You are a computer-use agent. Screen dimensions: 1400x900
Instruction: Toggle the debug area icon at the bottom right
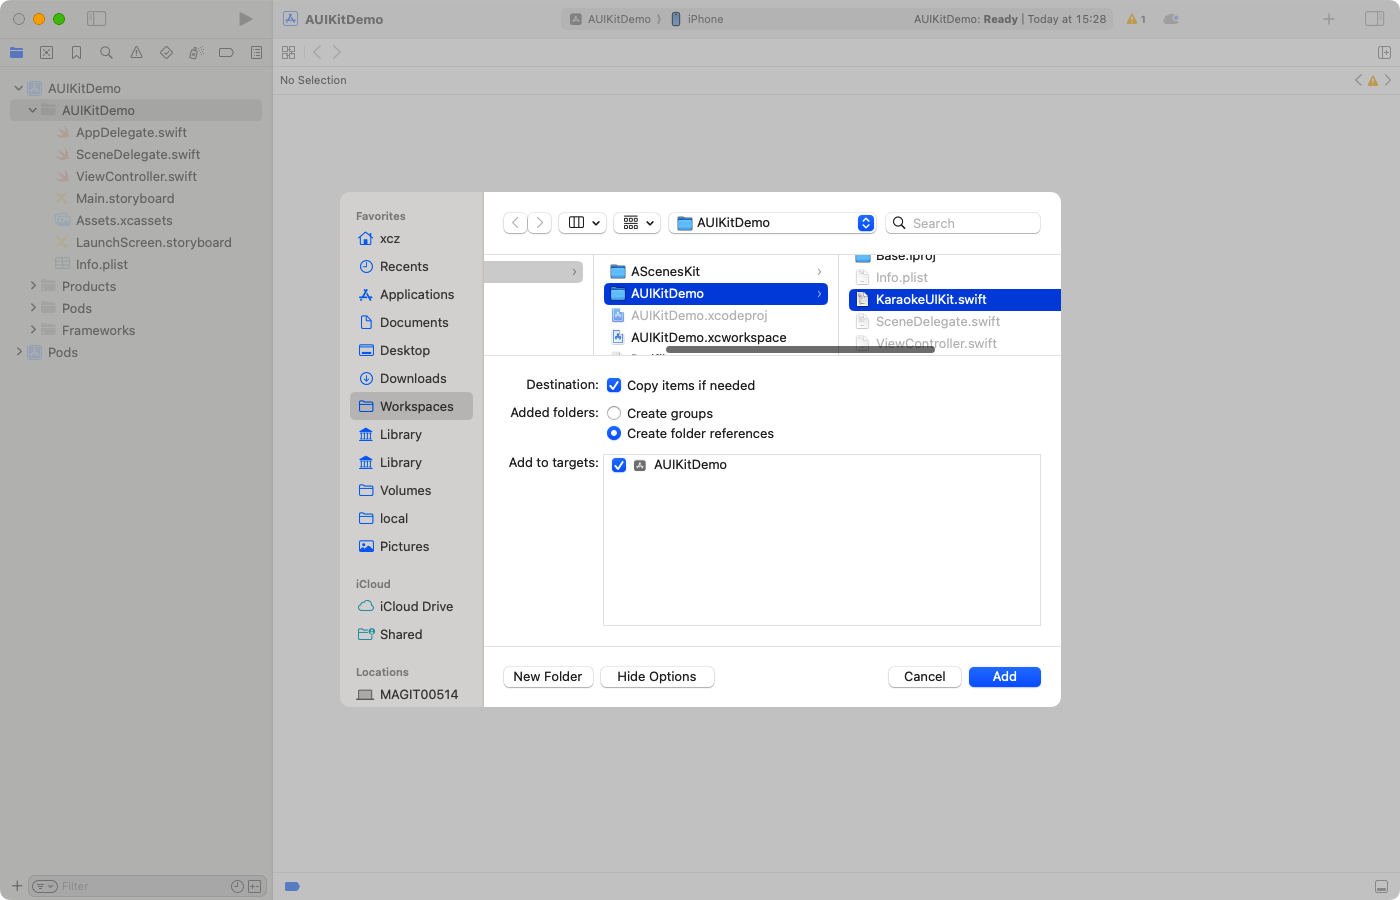1381,886
